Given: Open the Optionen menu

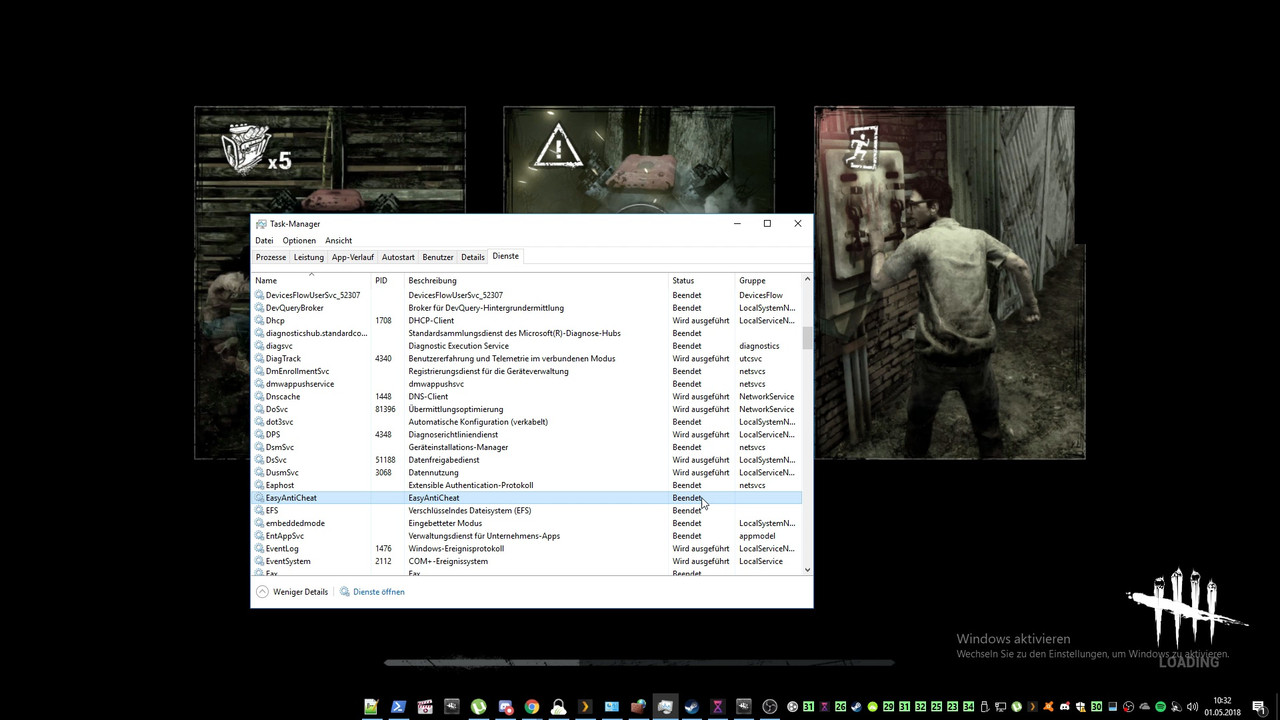Looking at the screenshot, I should [x=299, y=241].
